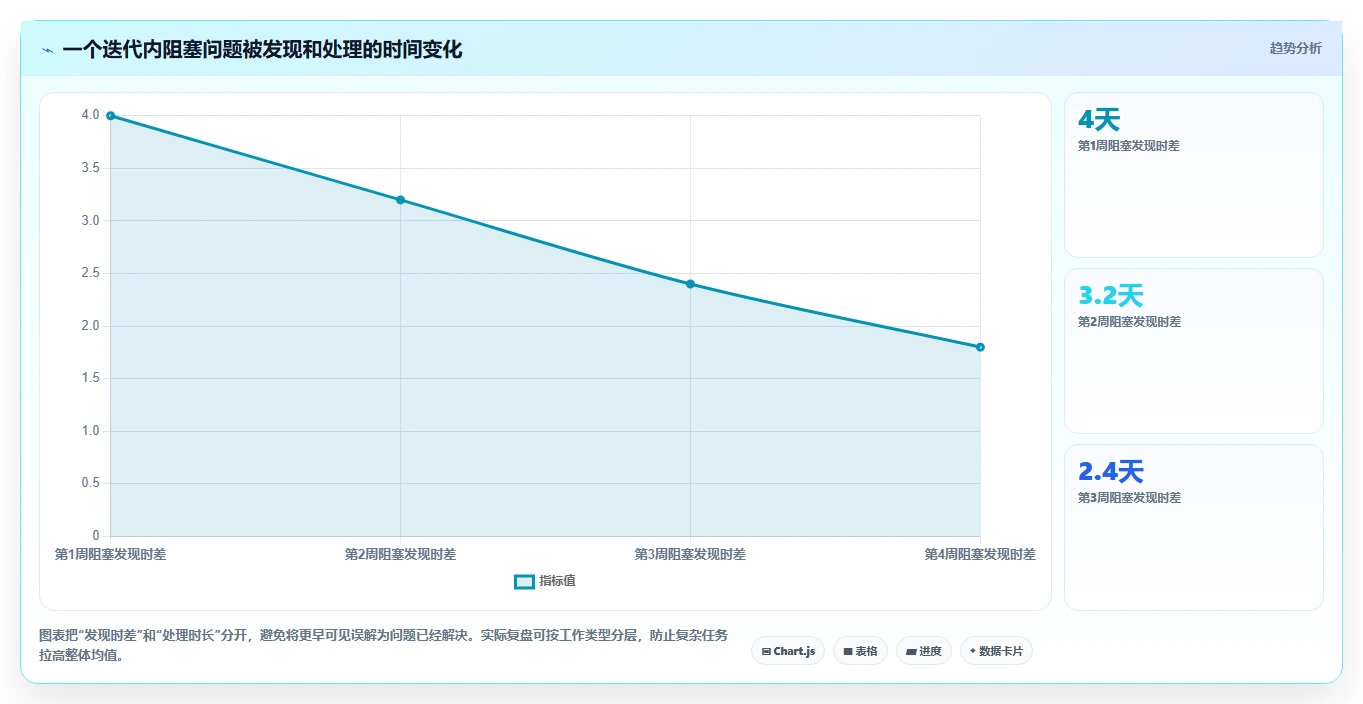Click the 第1周阻塞发现时差 caption in the 4天 card
This screenshot has width=1363, height=704.
[x=1129, y=146]
